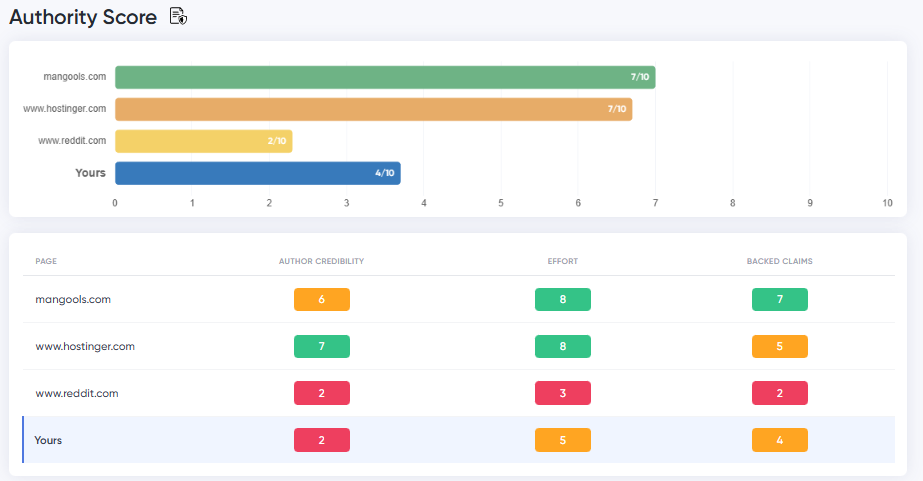Click the axis tick label 10

click(x=887, y=203)
